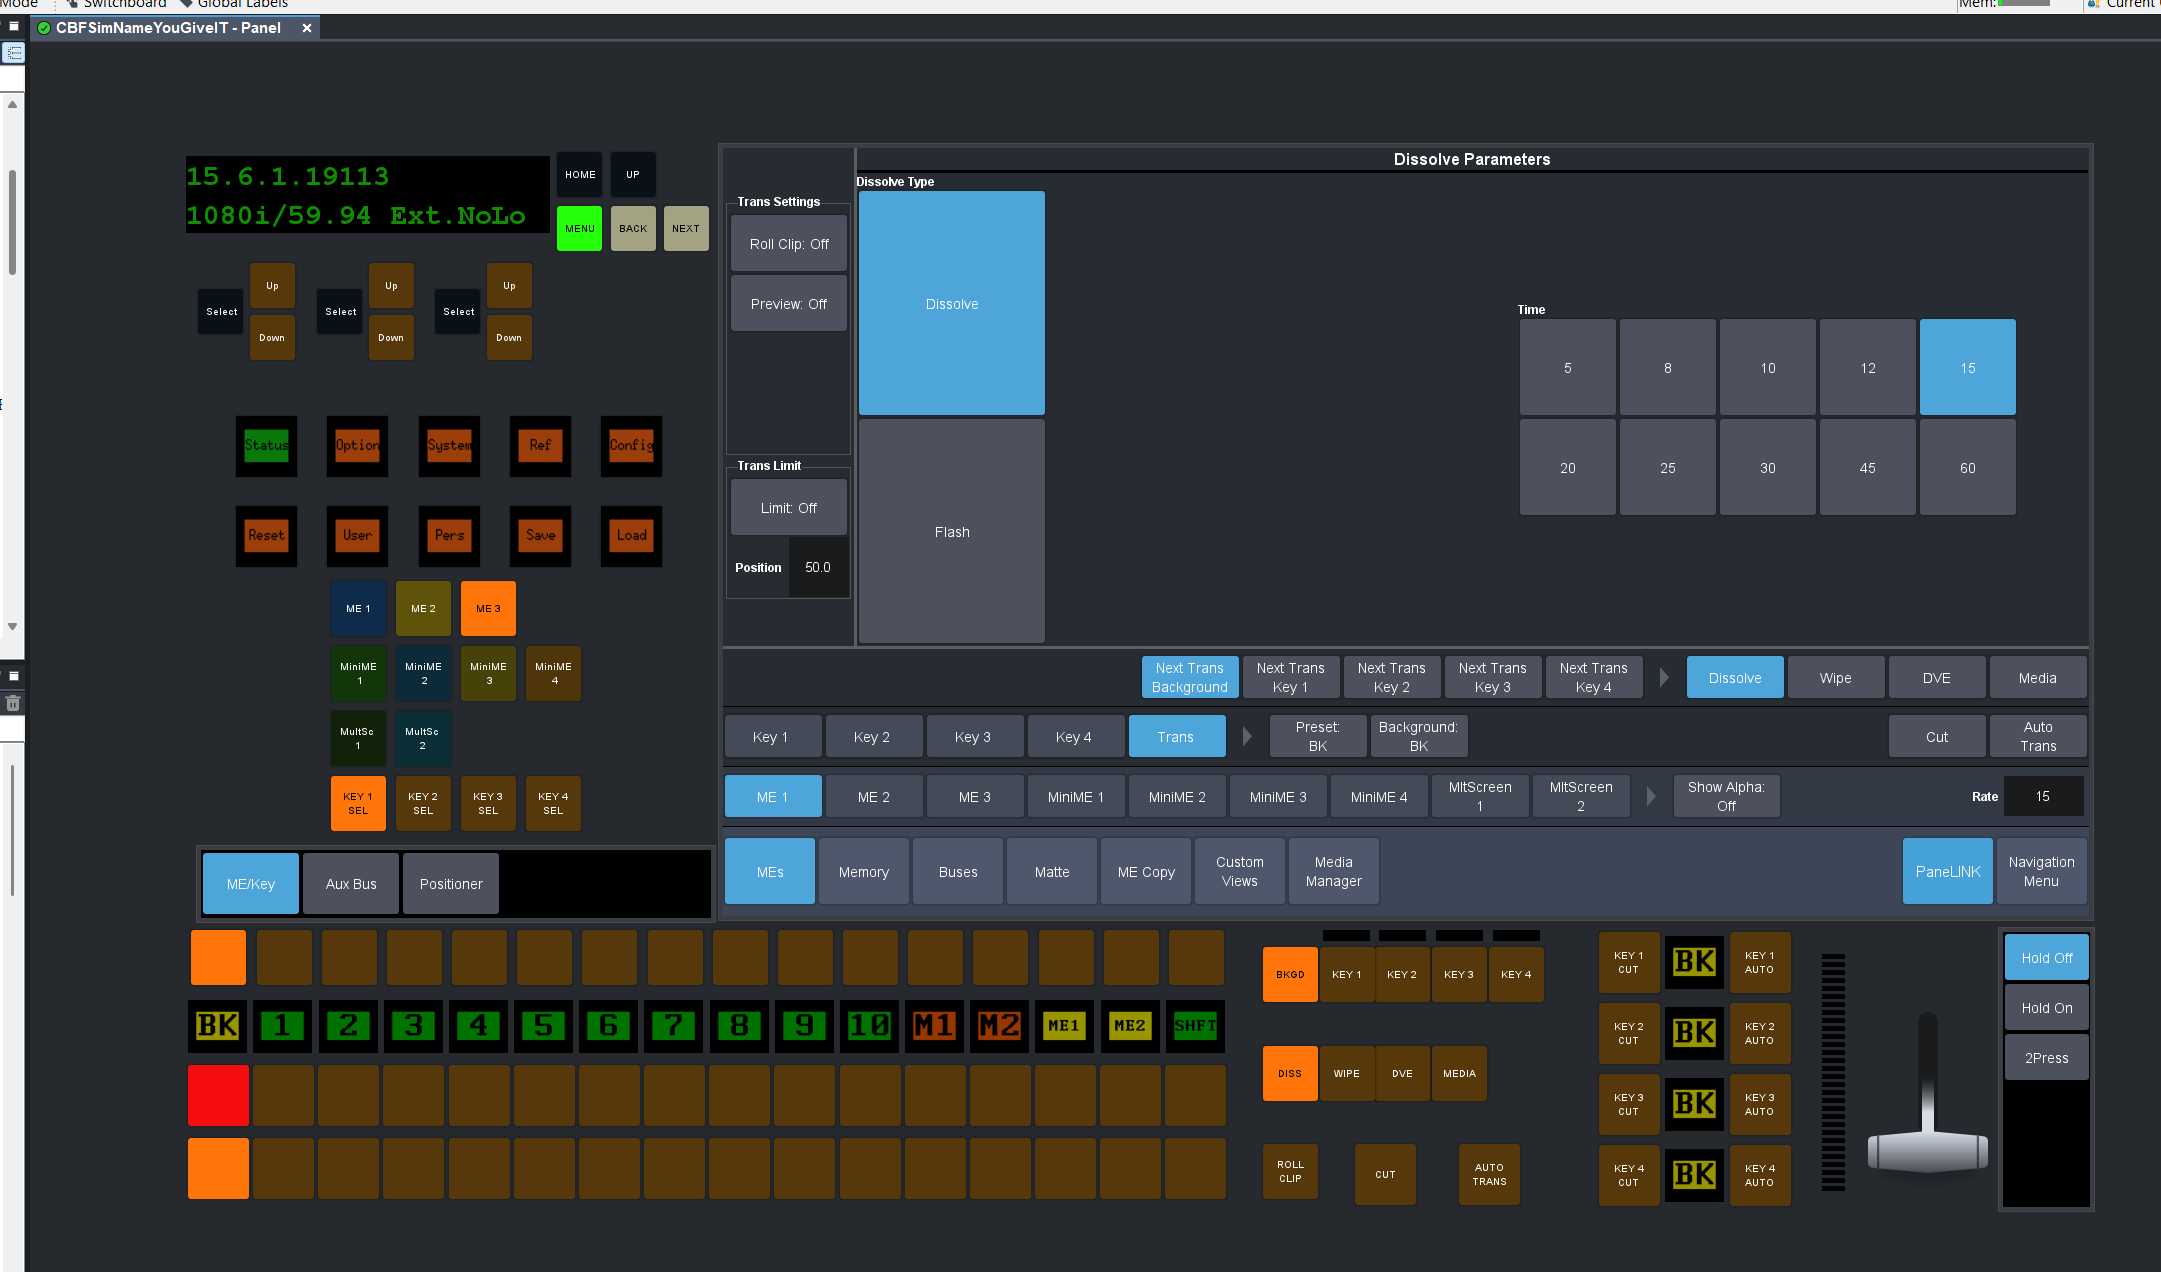Click the Rate value field
This screenshot has width=2161, height=1272.
[2042, 797]
